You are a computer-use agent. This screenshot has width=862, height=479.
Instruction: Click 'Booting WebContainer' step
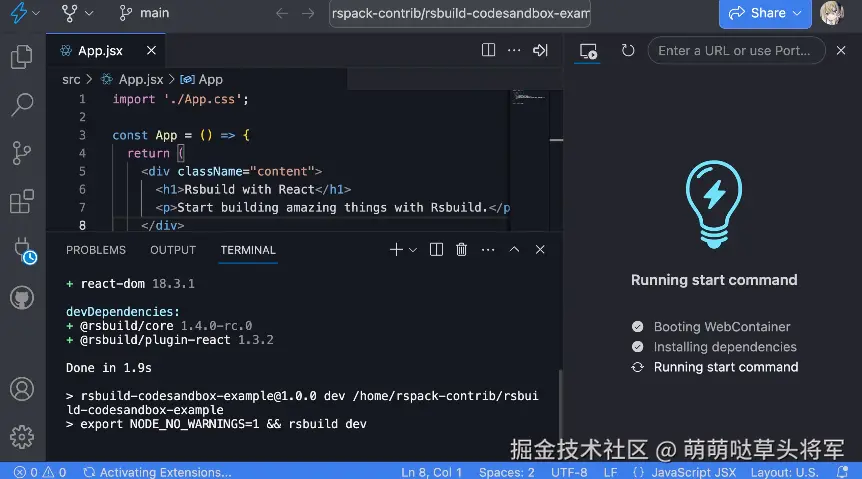tap(722, 327)
